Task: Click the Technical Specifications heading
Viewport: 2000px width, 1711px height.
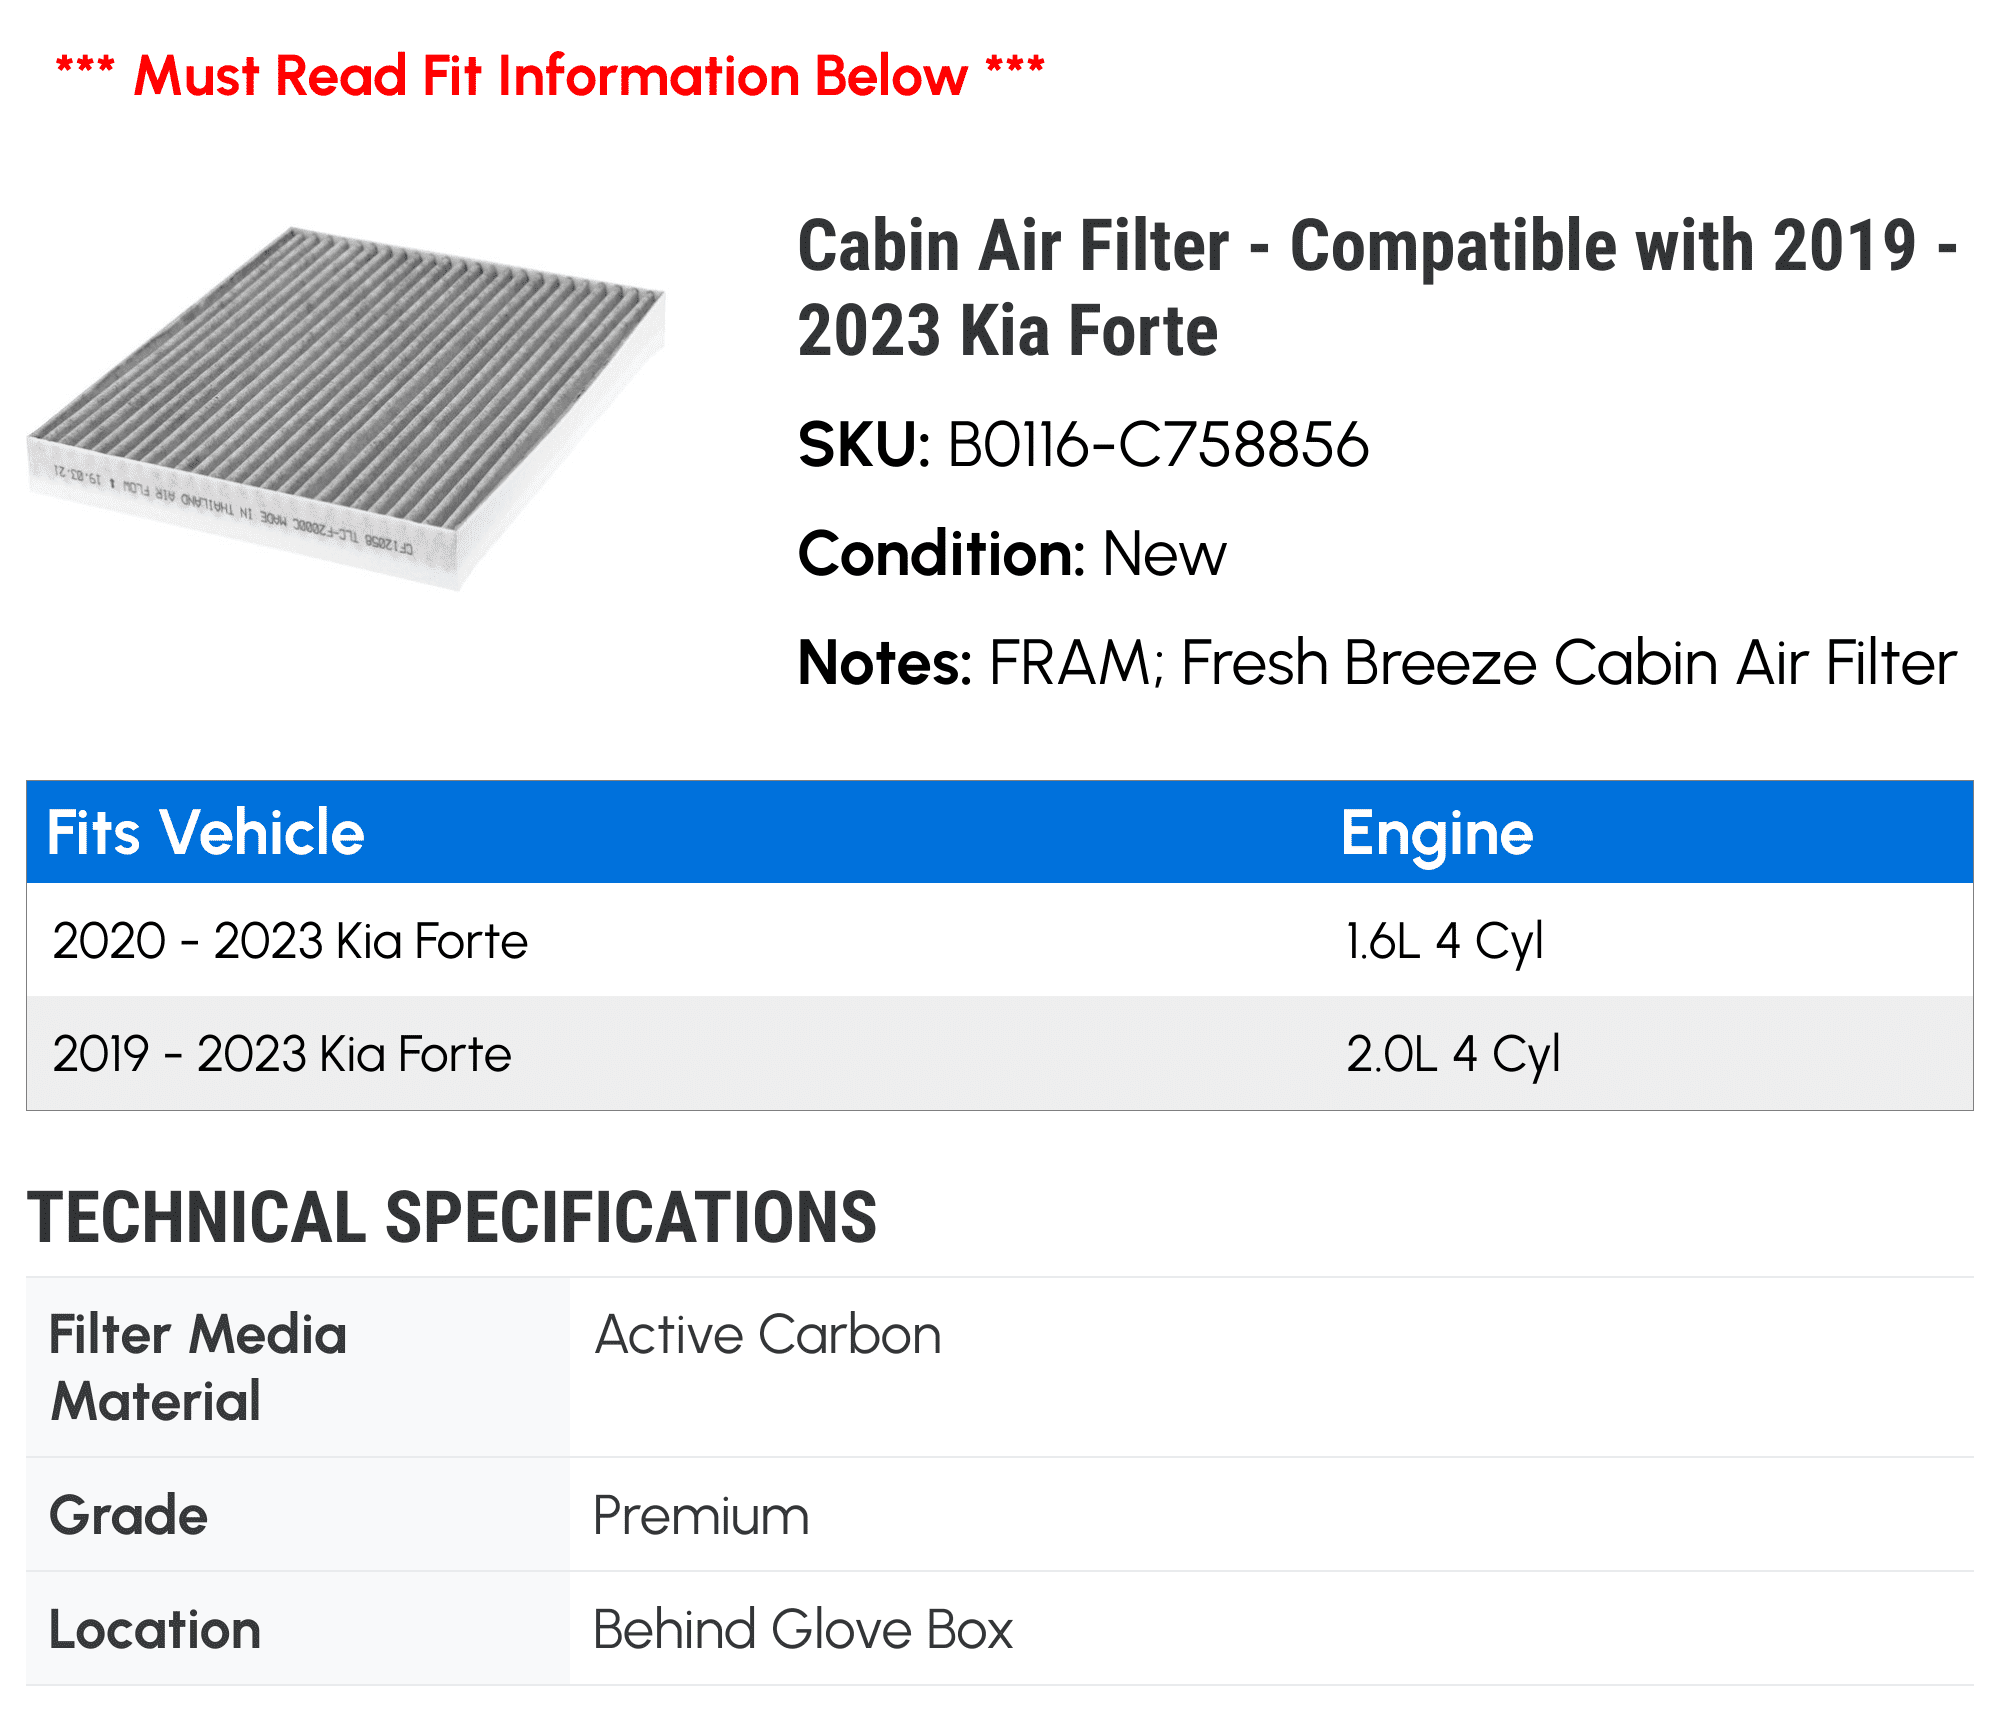Action: click(x=452, y=1218)
